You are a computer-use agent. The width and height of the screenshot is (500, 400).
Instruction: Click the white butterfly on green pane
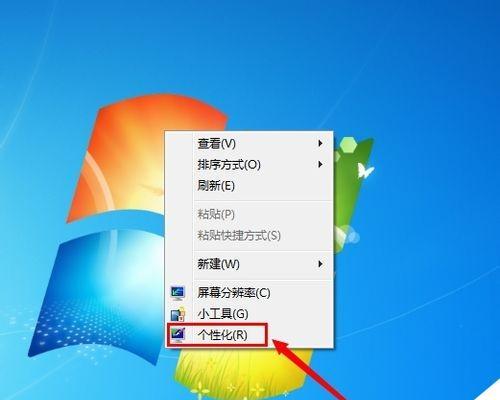click(365, 171)
